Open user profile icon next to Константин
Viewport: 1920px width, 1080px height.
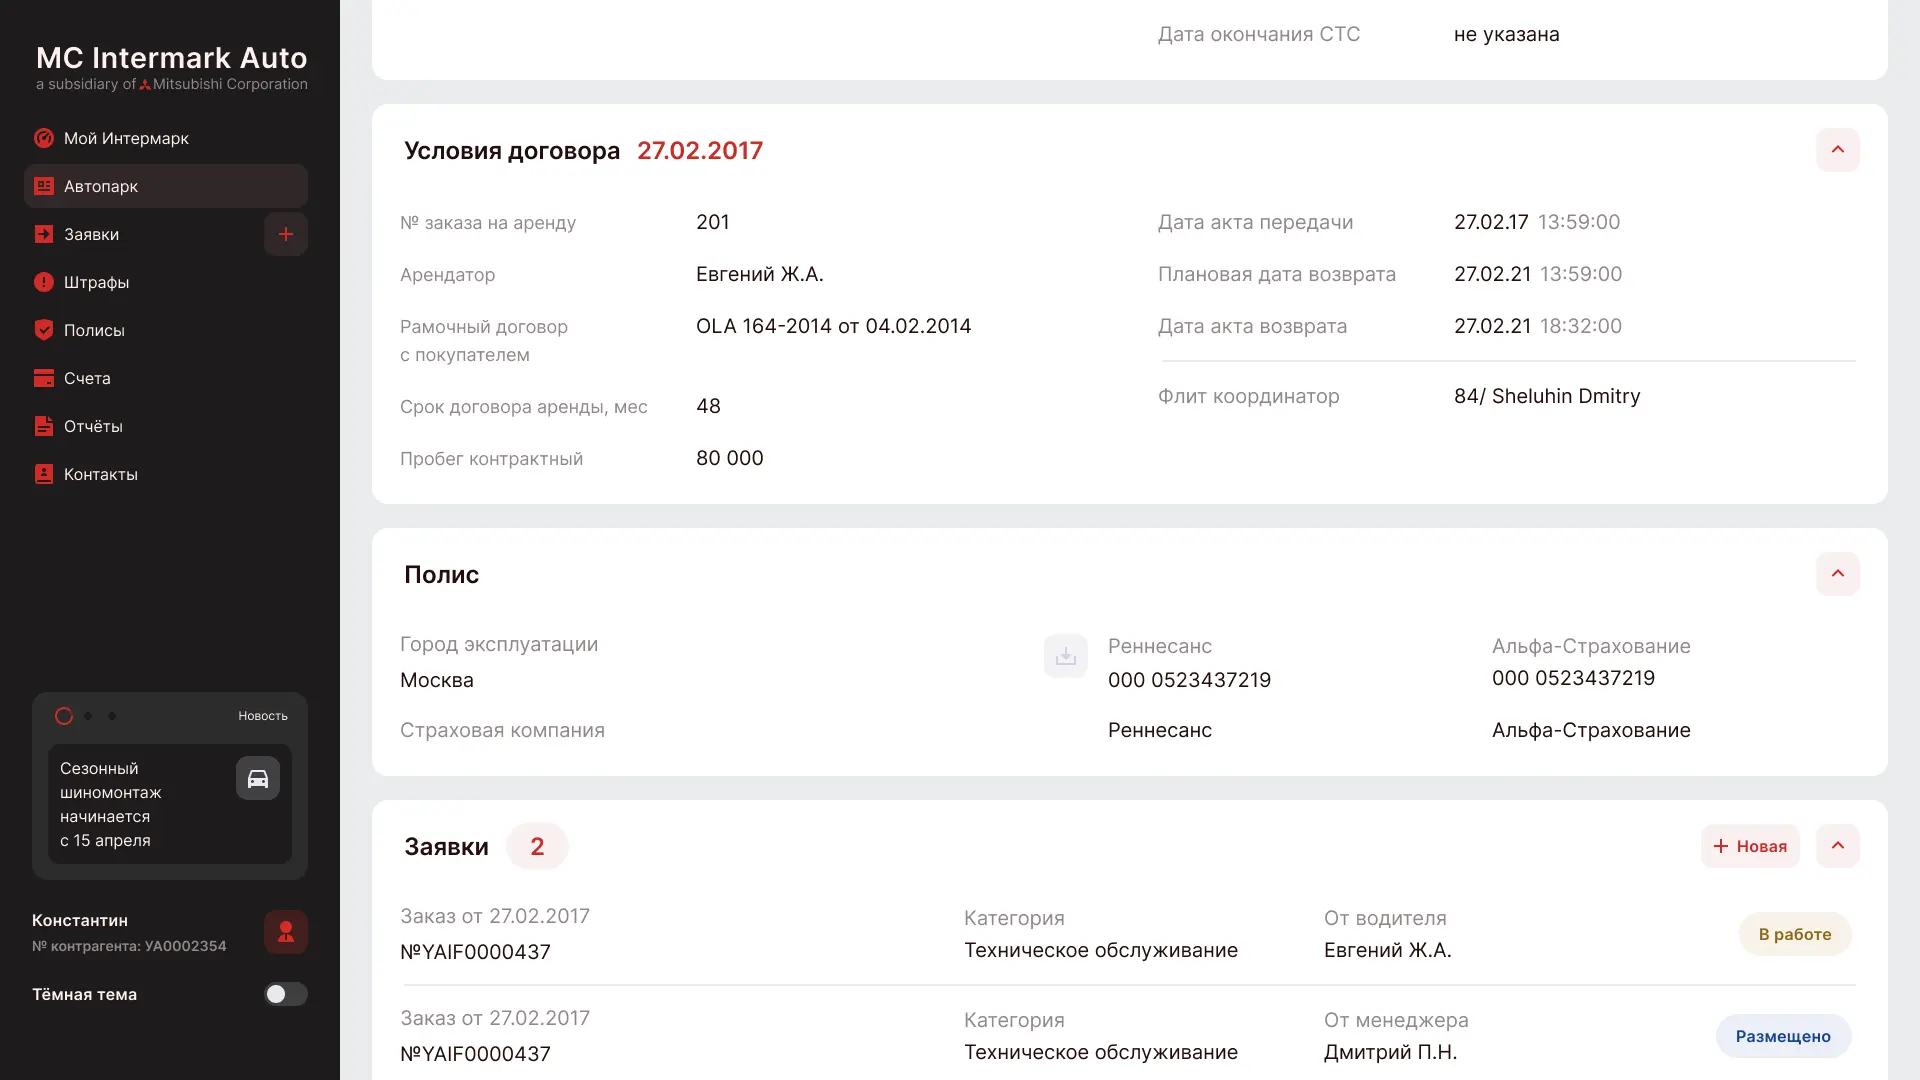click(286, 932)
